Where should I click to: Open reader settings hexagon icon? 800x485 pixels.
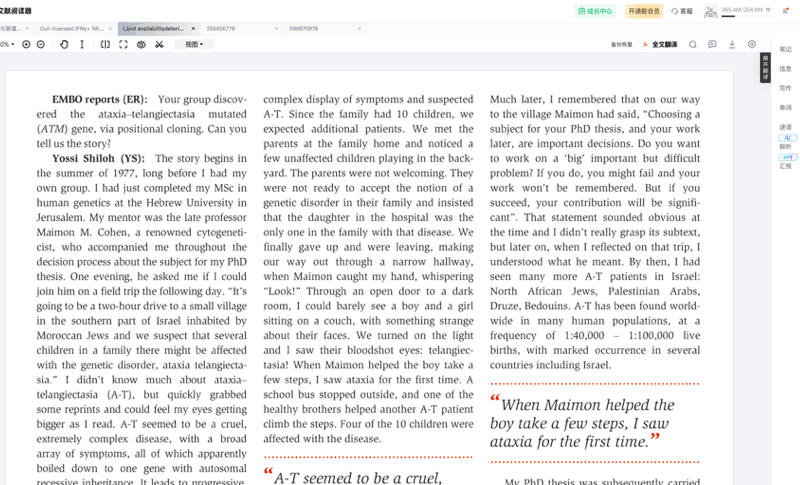752,45
